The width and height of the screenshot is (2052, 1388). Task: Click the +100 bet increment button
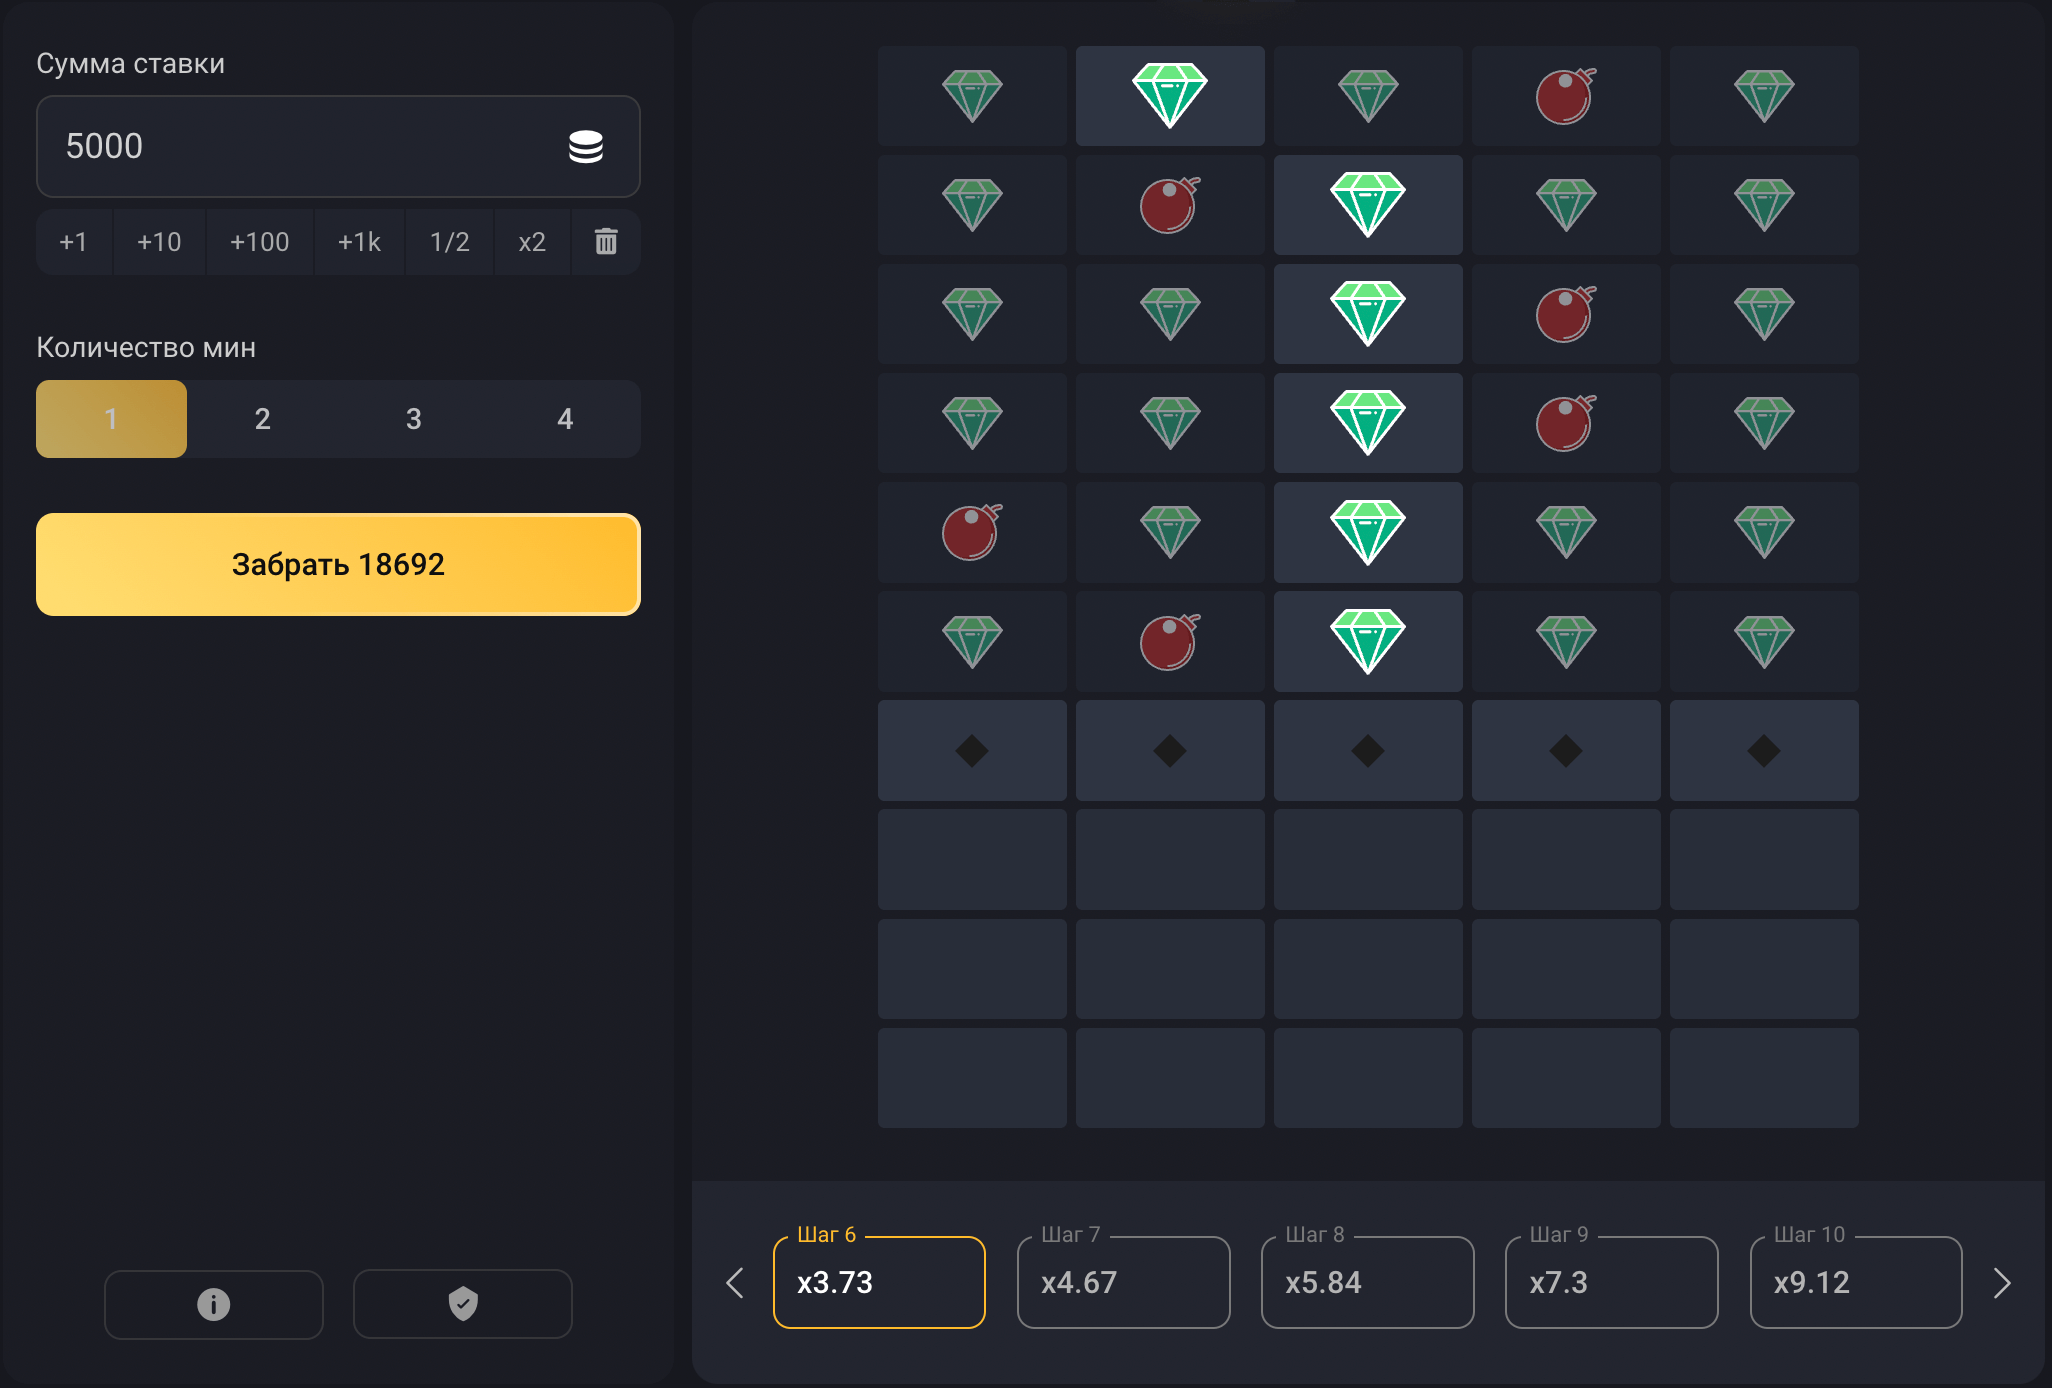[259, 242]
